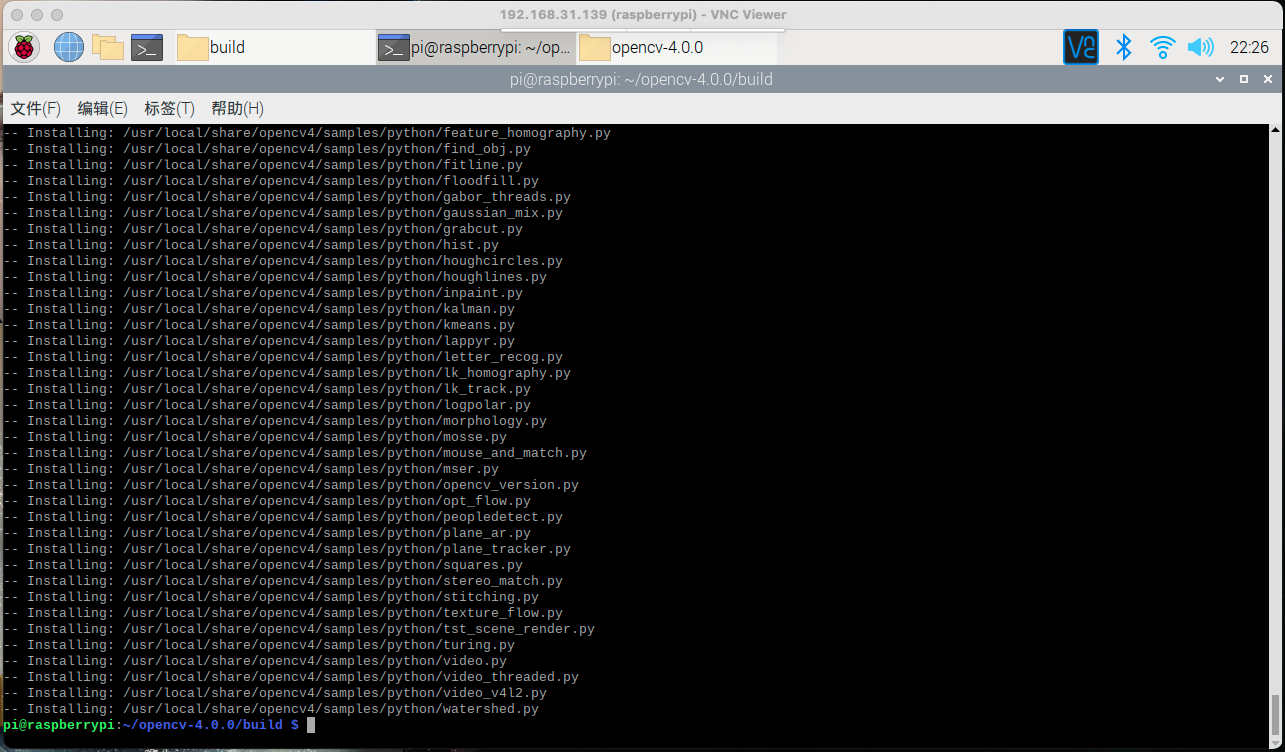Click the line installing watershed.py
1285x752 pixels.
[271, 709]
